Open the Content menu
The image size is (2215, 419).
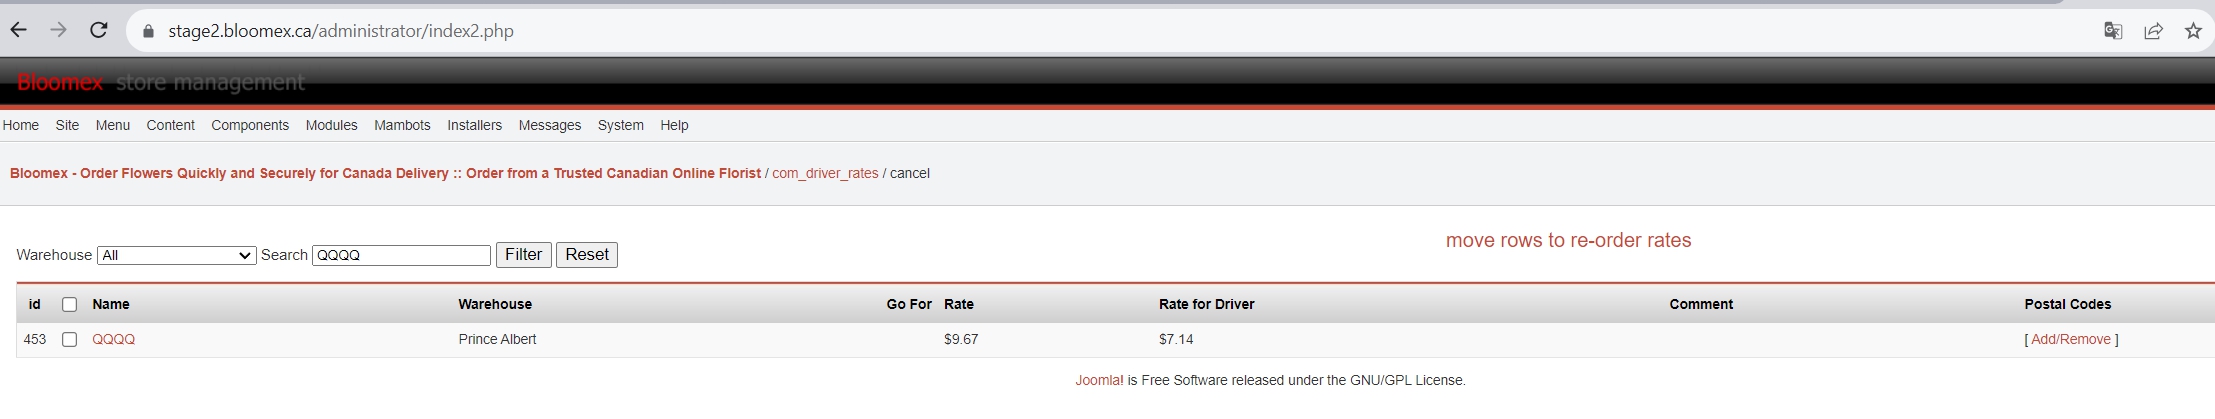pos(170,125)
